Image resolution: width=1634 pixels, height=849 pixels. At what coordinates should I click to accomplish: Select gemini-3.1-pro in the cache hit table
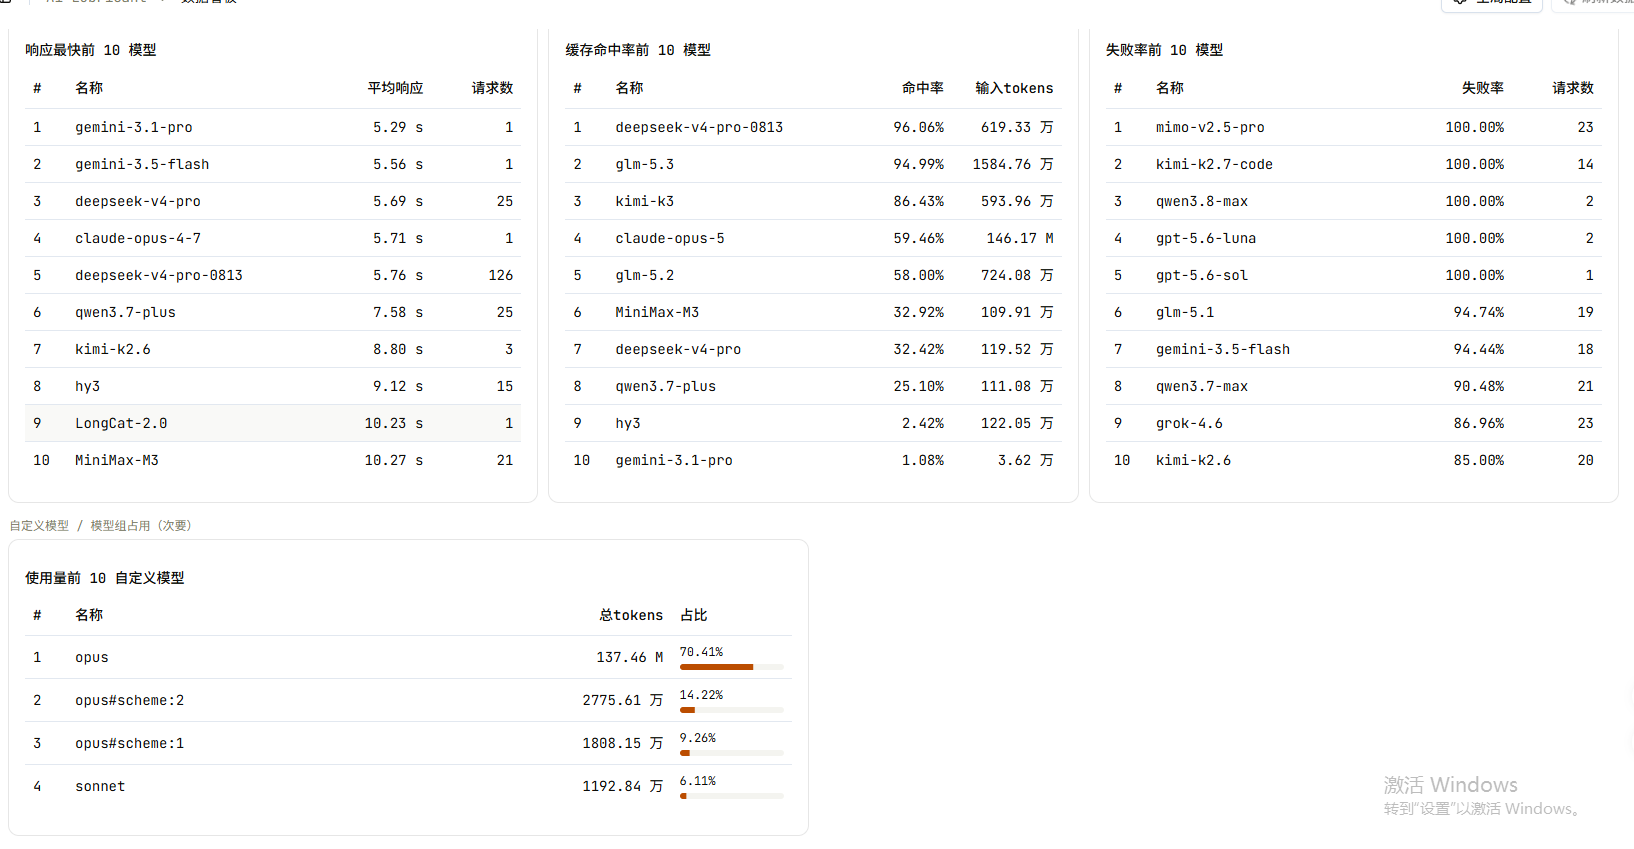click(x=813, y=460)
